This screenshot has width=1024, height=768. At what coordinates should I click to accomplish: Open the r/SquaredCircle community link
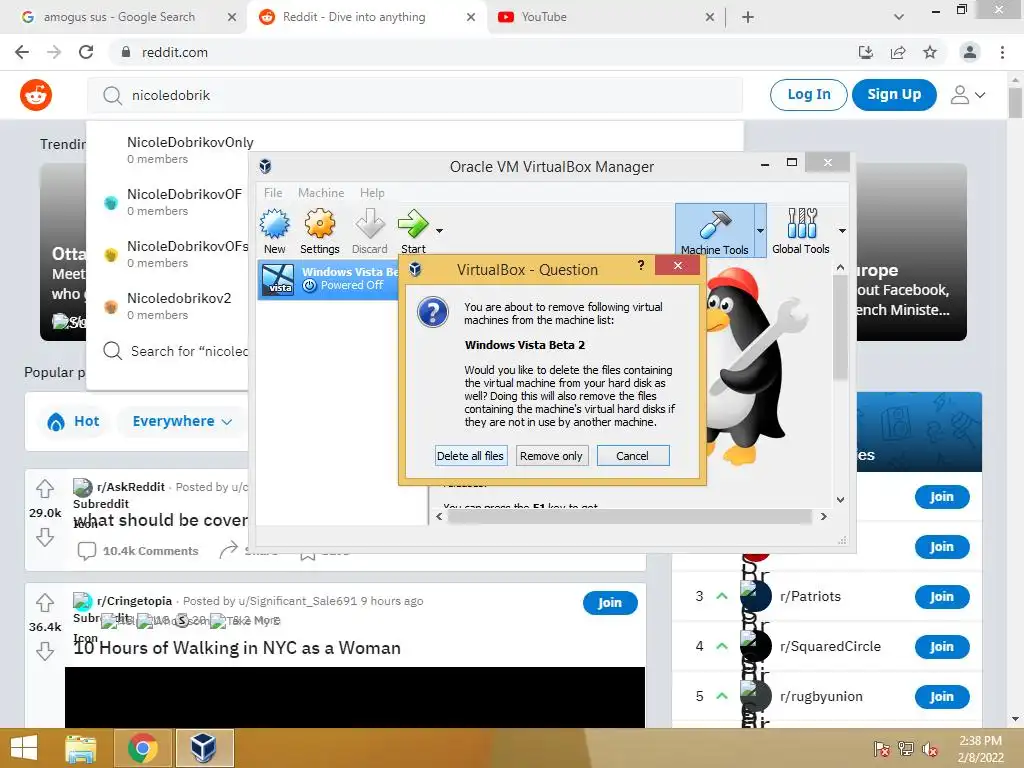830,647
